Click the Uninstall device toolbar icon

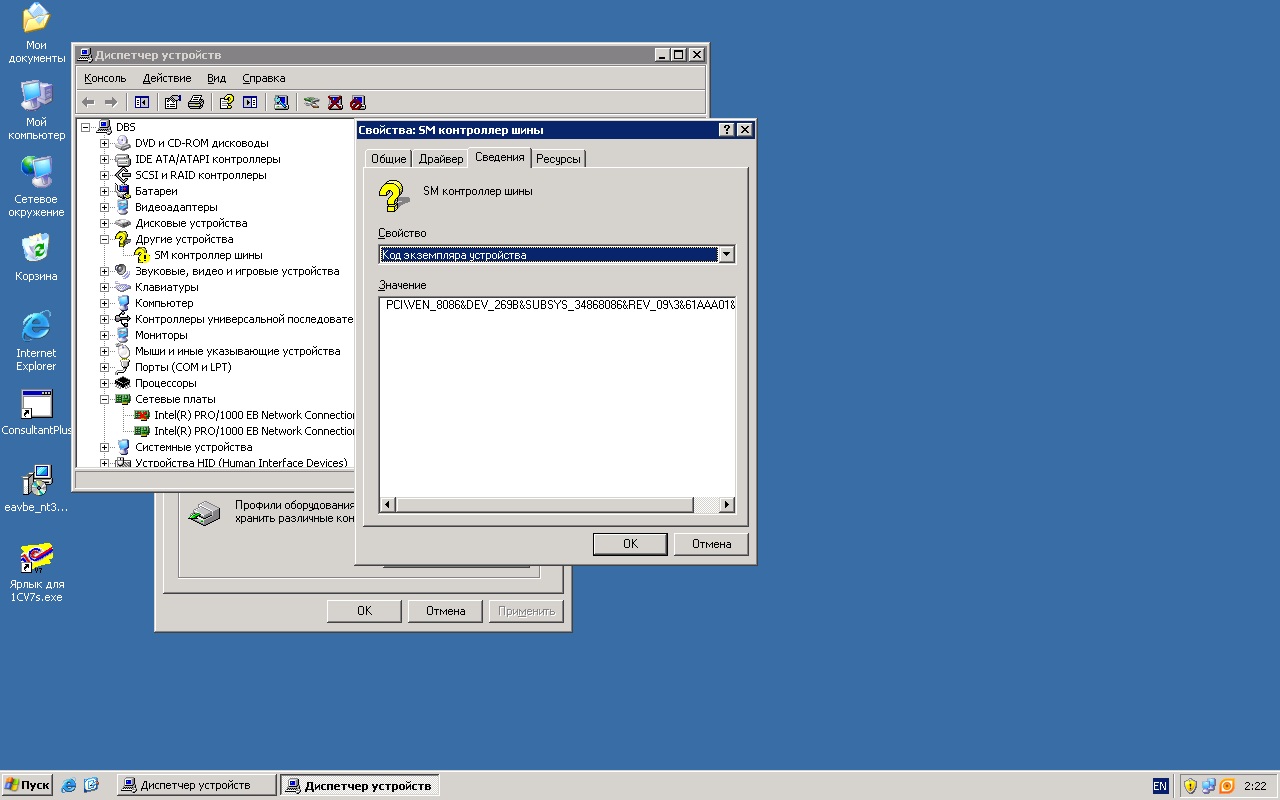(335, 102)
